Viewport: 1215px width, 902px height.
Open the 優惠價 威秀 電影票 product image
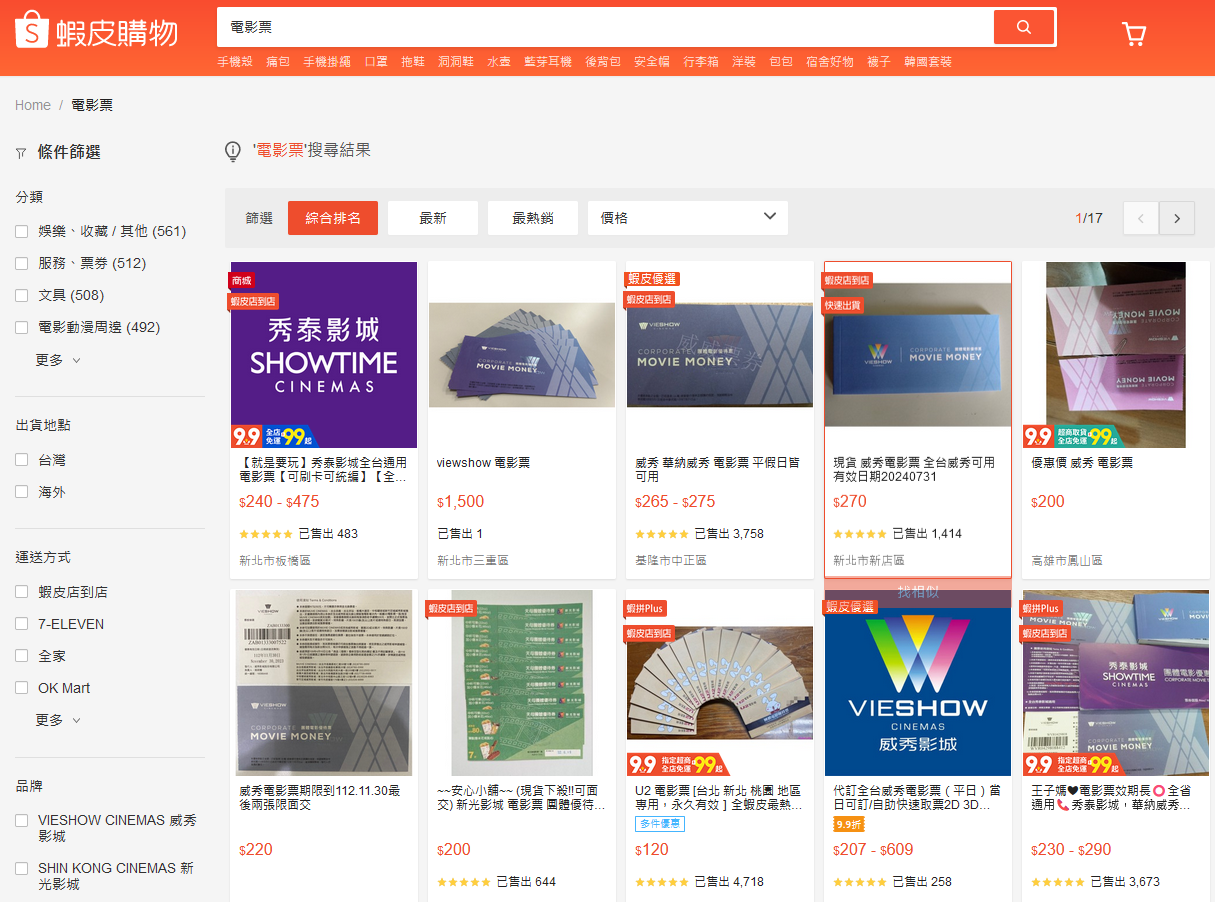click(x=1116, y=355)
